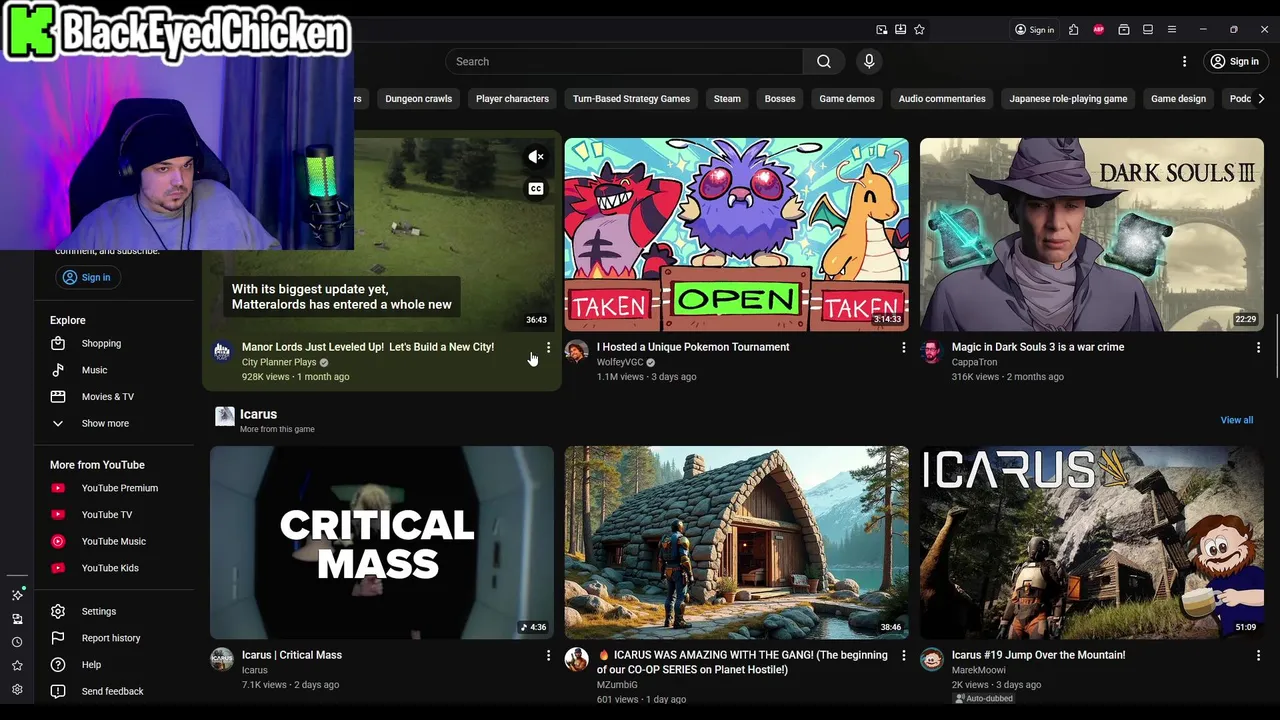This screenshot has height=720, width=1280.
Task: Select the Bosses chip
Action: point(780,98)
